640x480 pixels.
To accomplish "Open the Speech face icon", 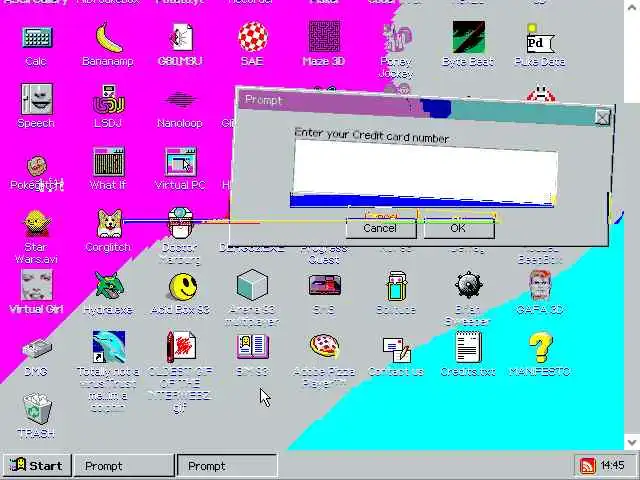I will tap(37, 99).
